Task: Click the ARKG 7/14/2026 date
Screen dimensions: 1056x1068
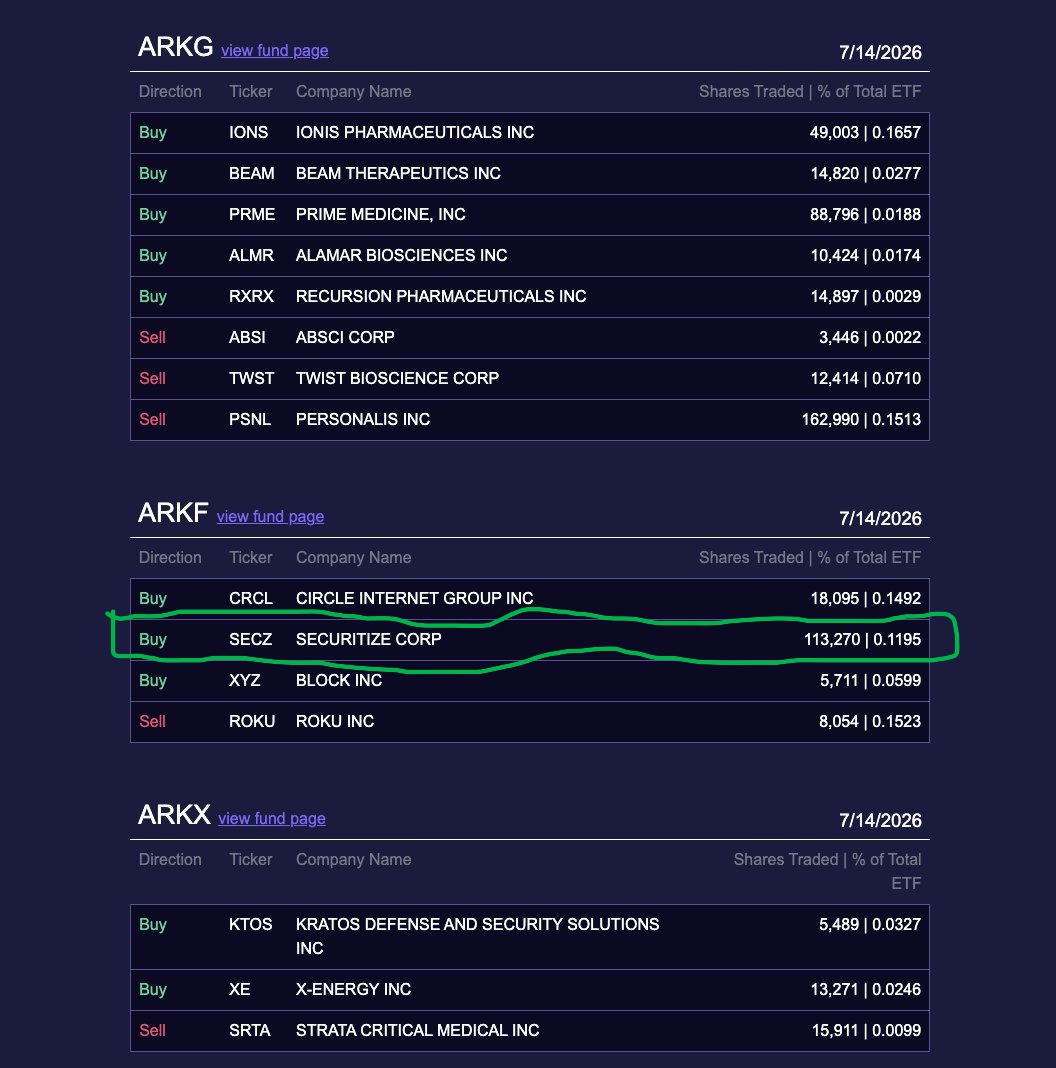Action: point(880,52)
